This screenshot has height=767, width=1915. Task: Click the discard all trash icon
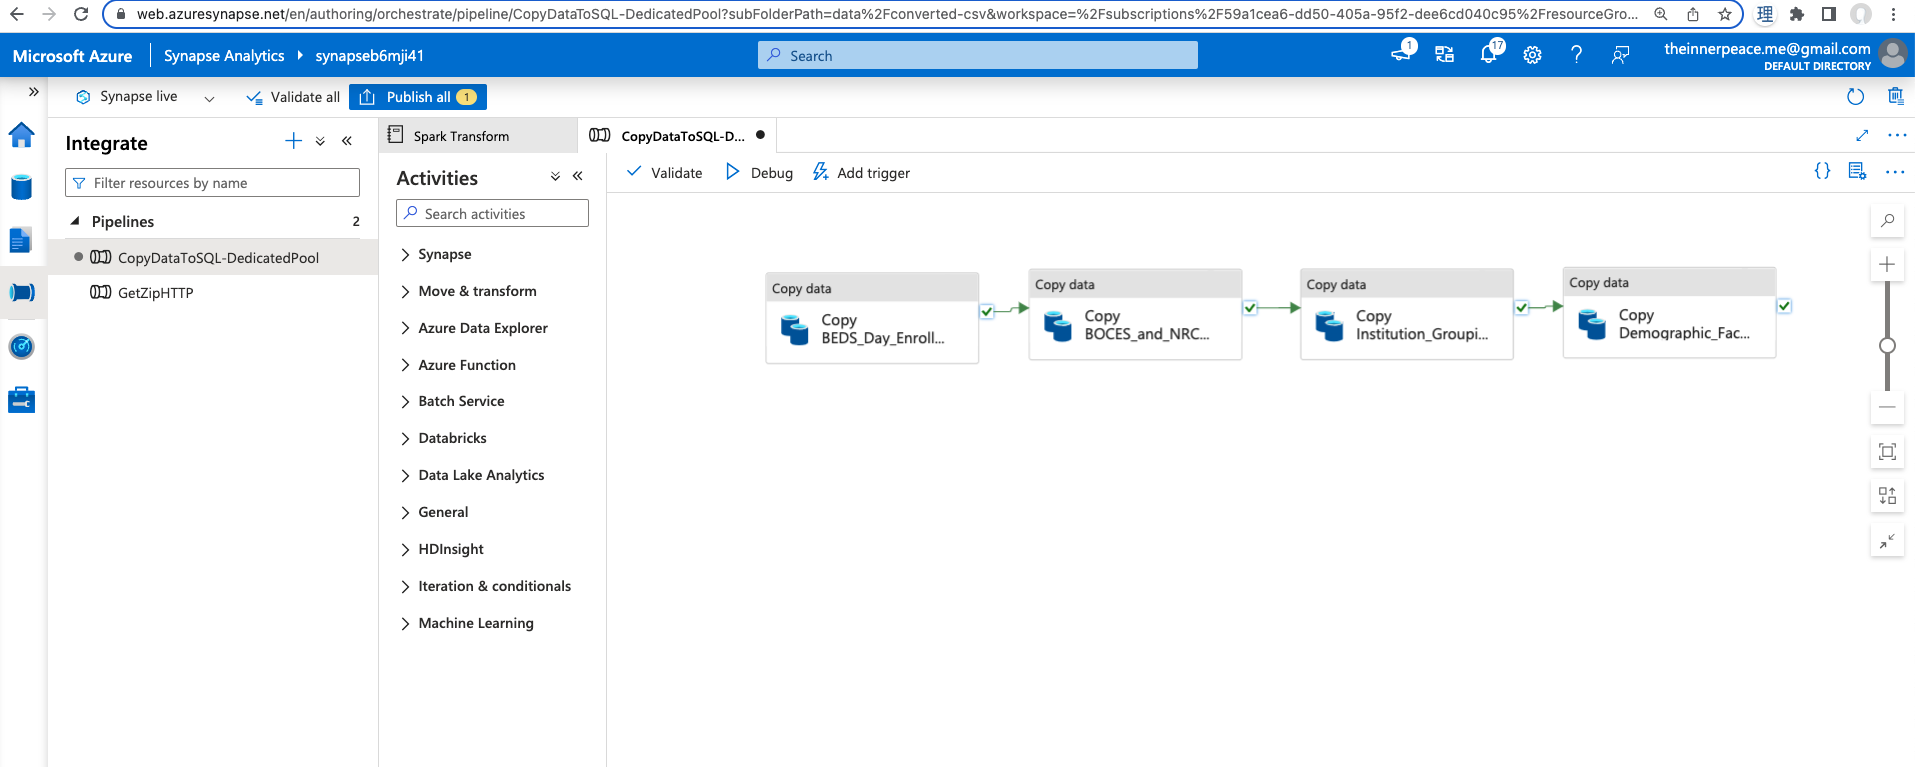pos(1895,96)
